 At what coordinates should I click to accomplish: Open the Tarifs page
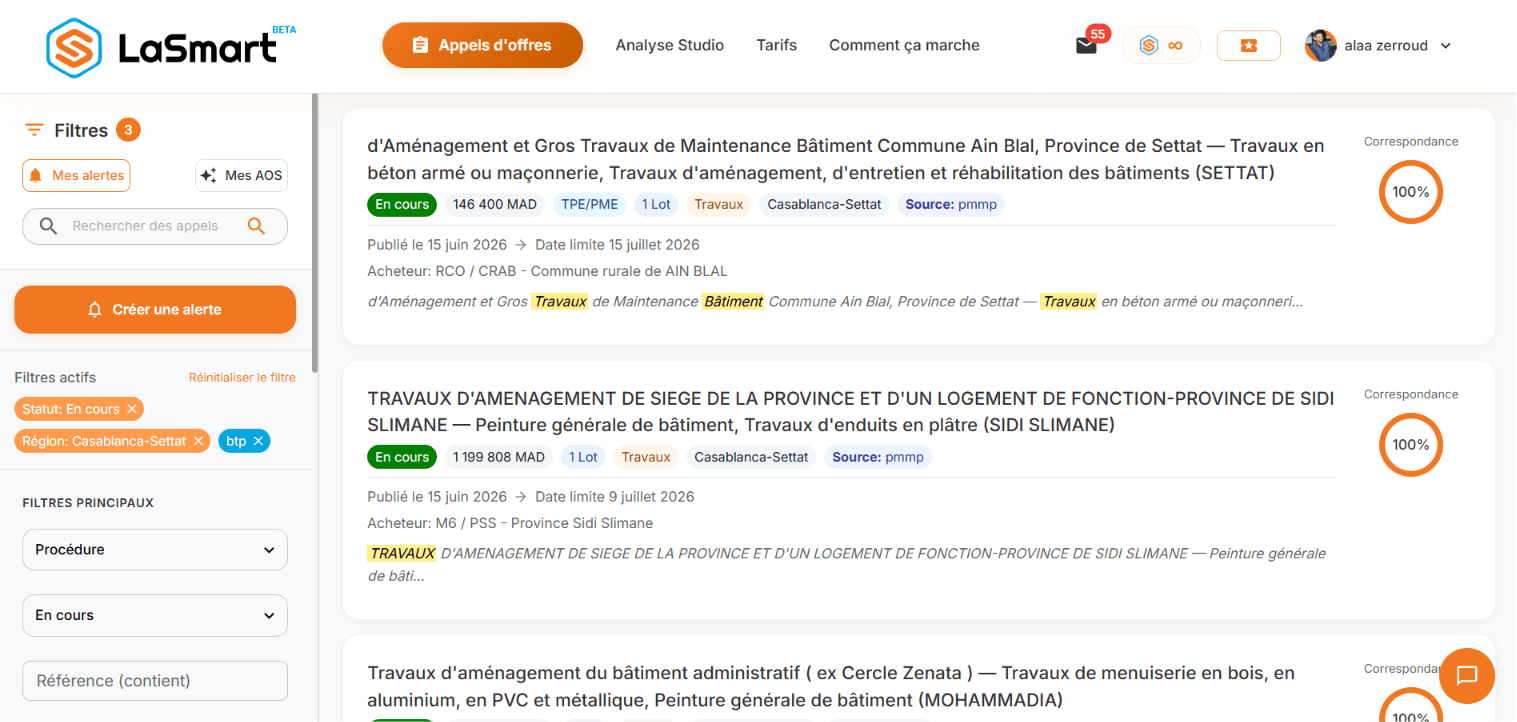pos(776,45)
